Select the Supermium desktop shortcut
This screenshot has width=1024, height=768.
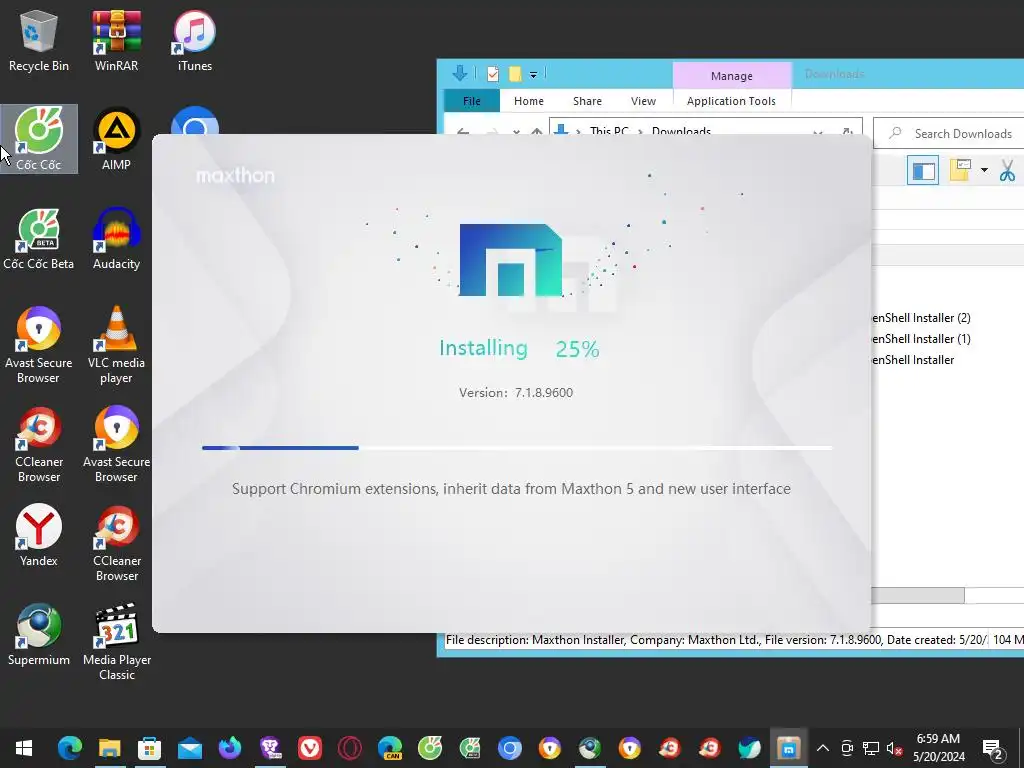coord(39,635)
